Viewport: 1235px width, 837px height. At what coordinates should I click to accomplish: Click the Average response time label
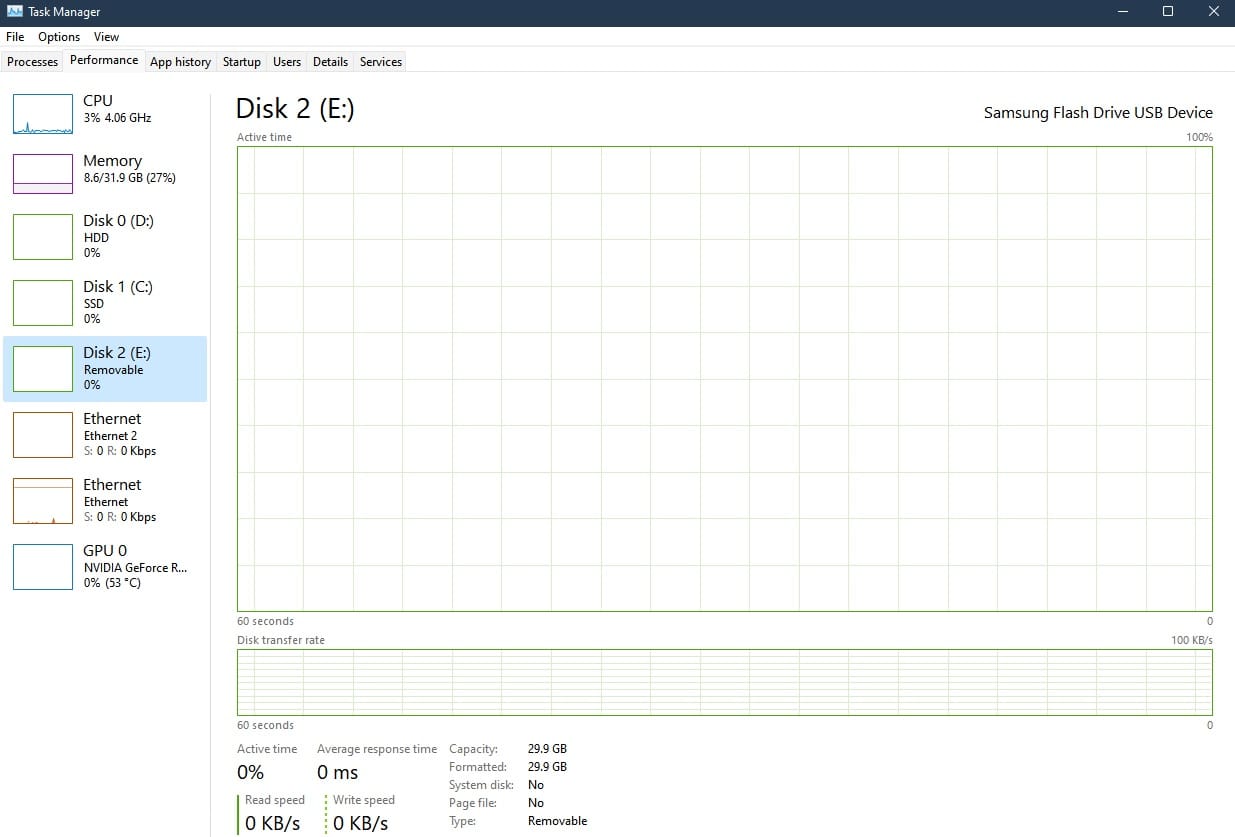coord(377,749)
